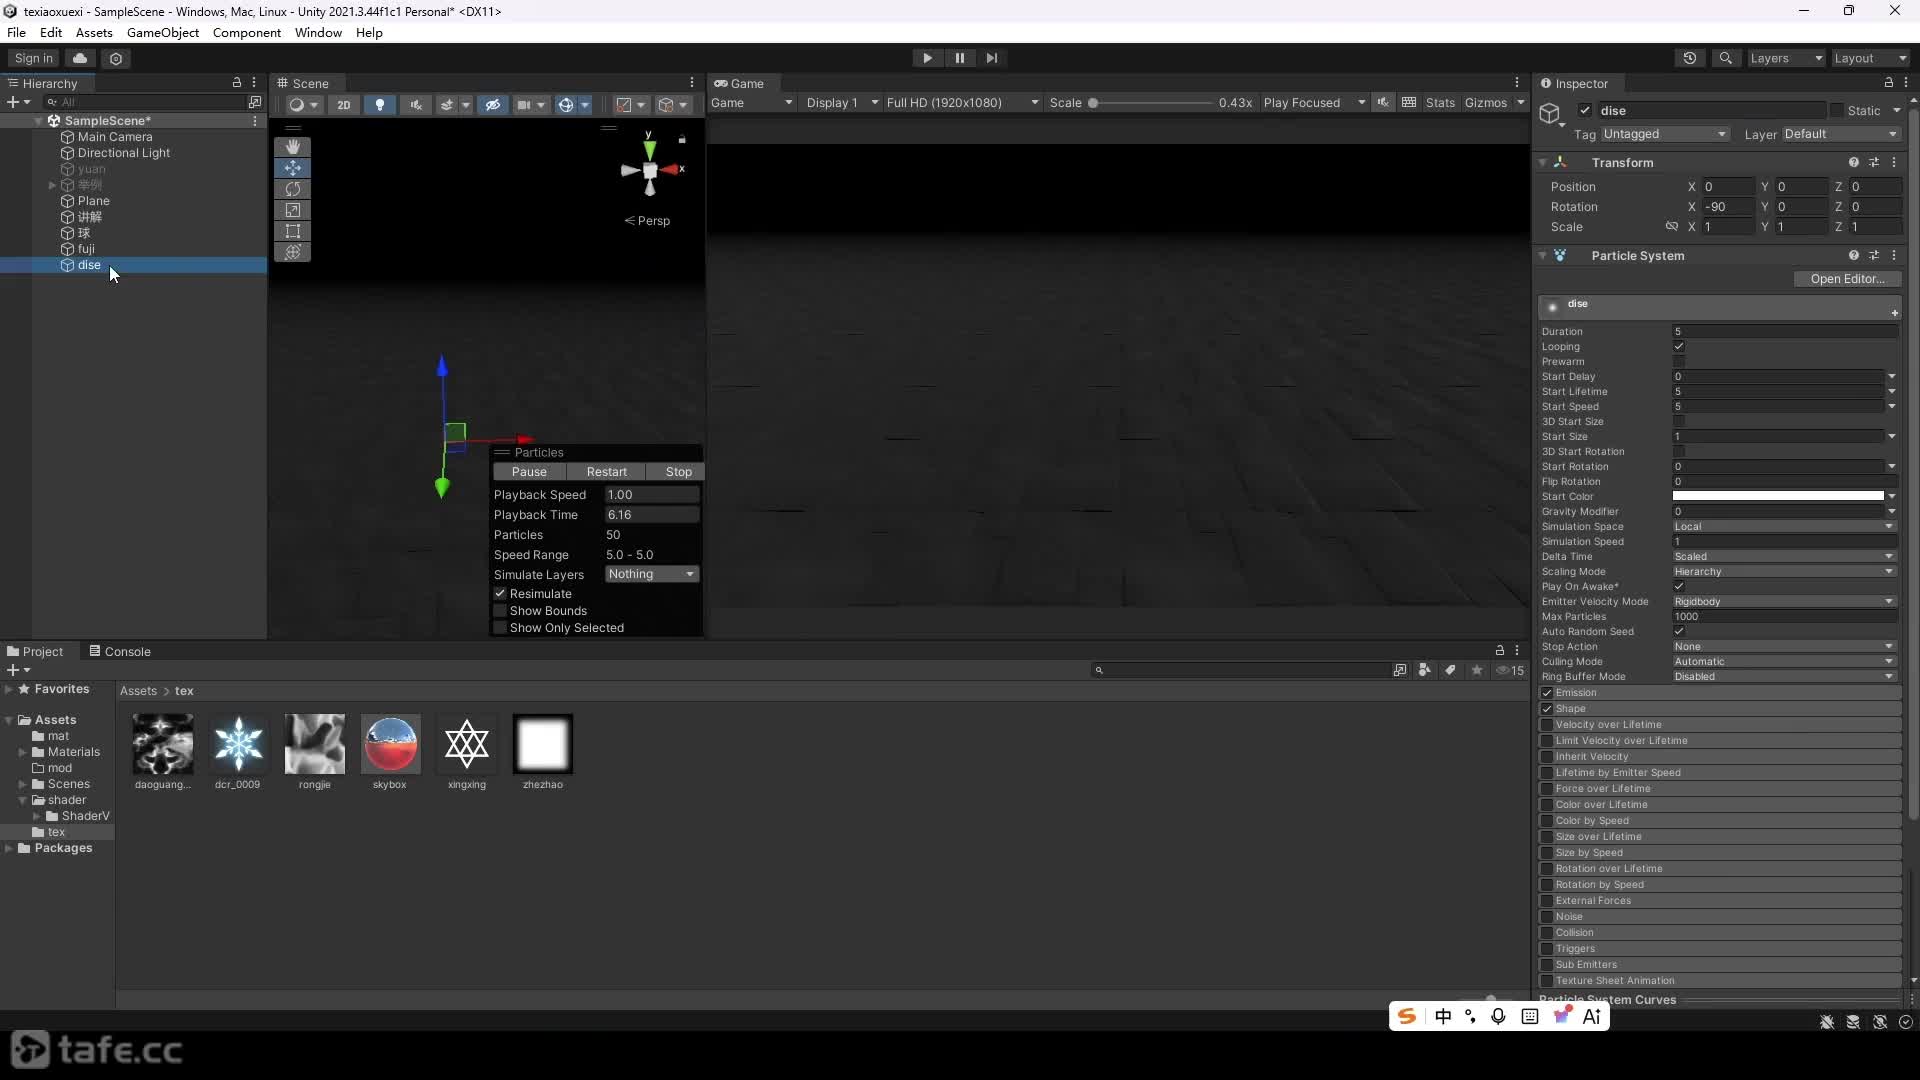Image resolution: width=1920 pixels, height=1080 pixels.
Task: Toggle Resimulate checkbox in Particles overlay
Action: pos(500,593)
